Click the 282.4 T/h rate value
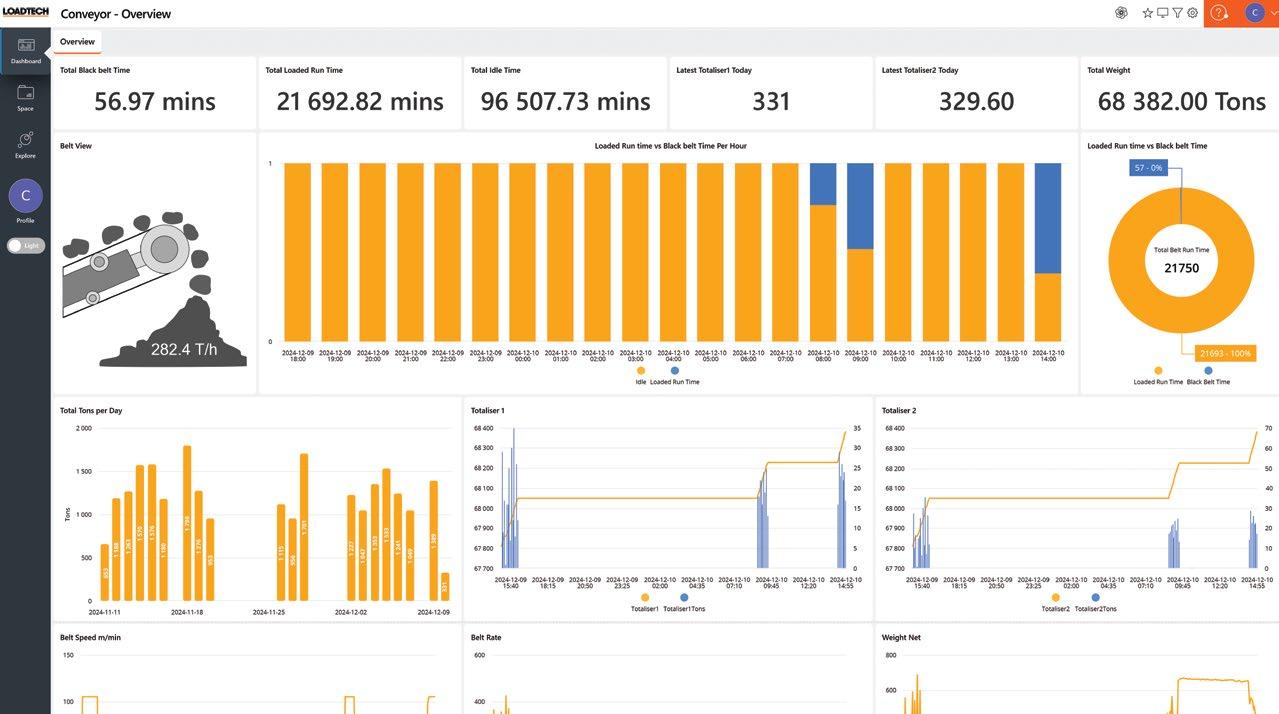The height and width of the screenshot is (714, 1279). [x=184, y=349]
